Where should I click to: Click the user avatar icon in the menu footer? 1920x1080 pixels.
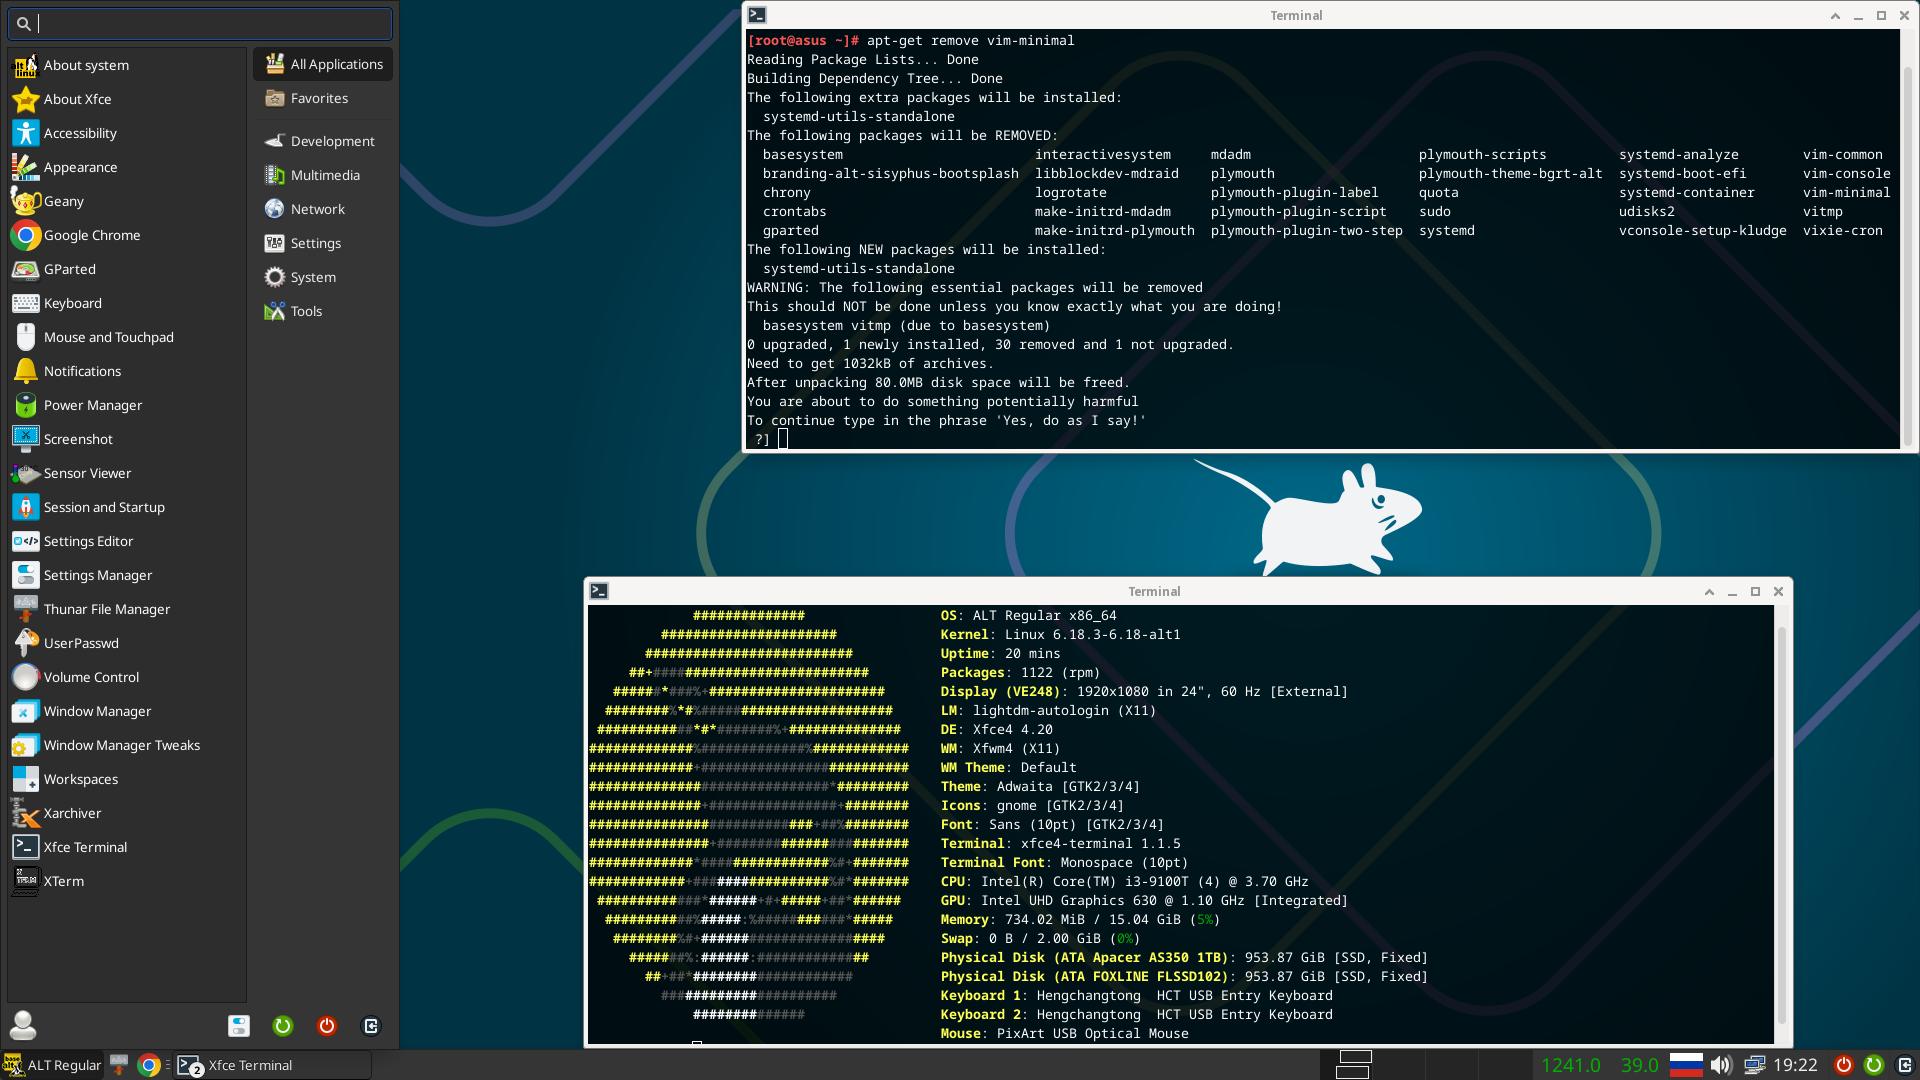(23, 1025)
